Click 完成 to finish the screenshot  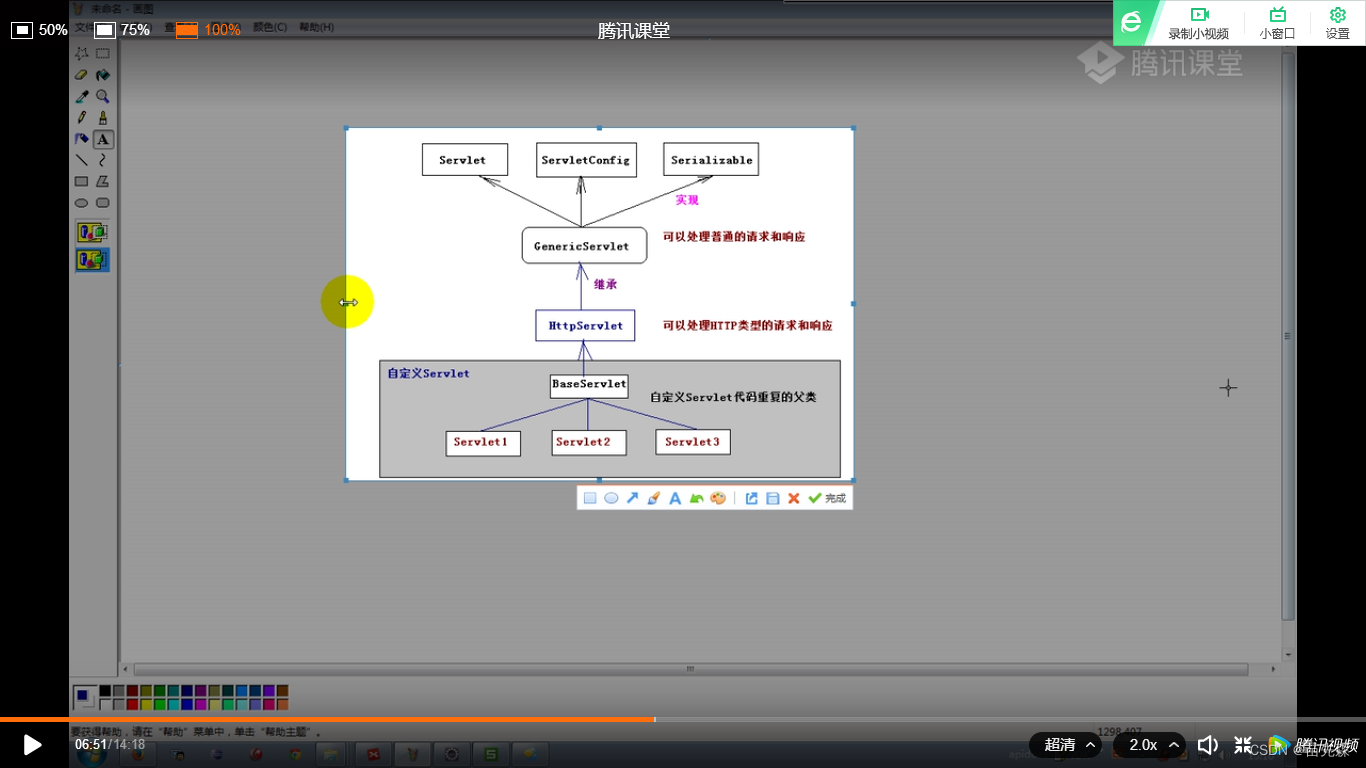pos(827,498)
